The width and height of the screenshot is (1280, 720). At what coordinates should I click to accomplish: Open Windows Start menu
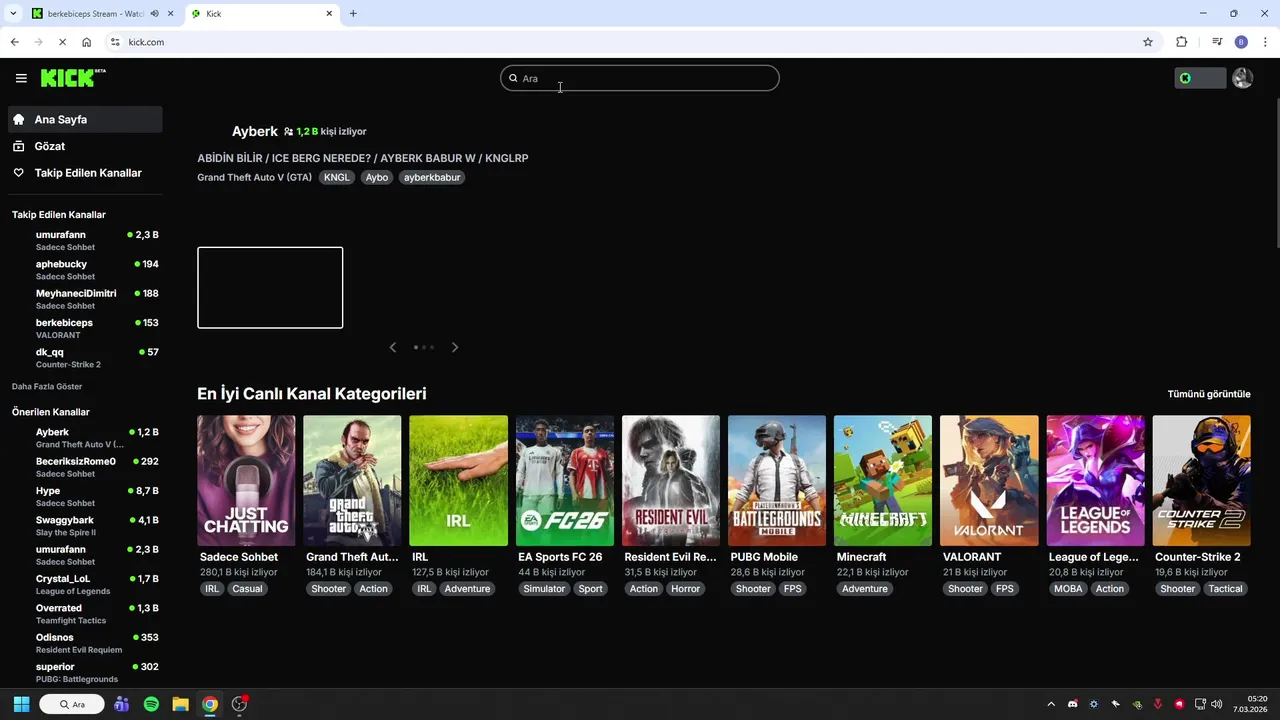click(x=21, y=704)
